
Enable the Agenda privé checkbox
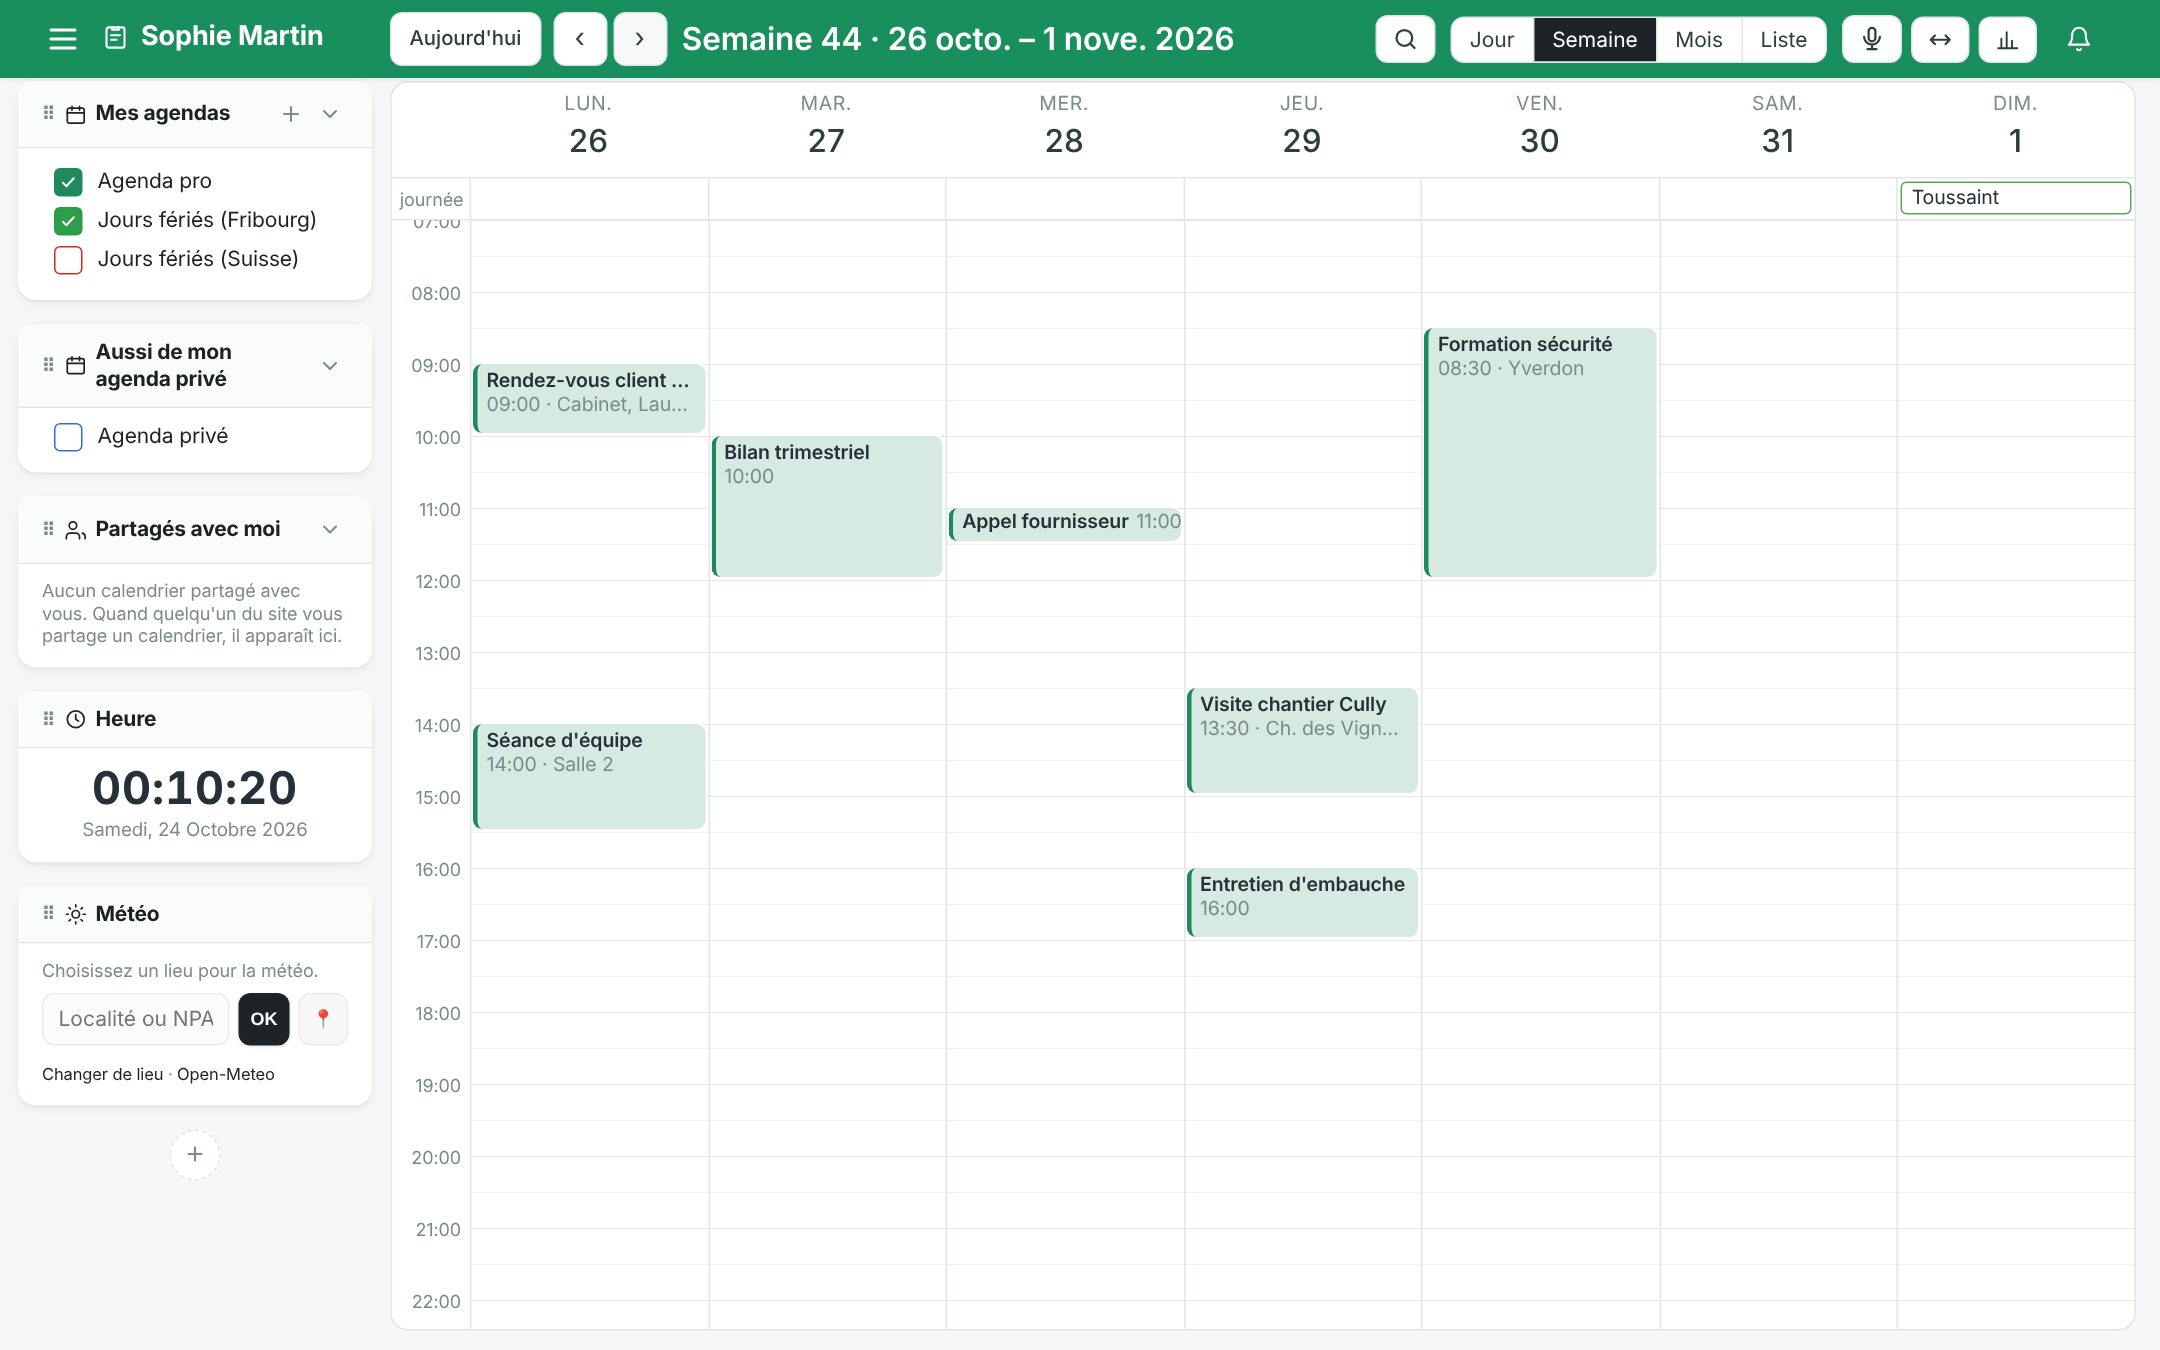click(68, 436)
